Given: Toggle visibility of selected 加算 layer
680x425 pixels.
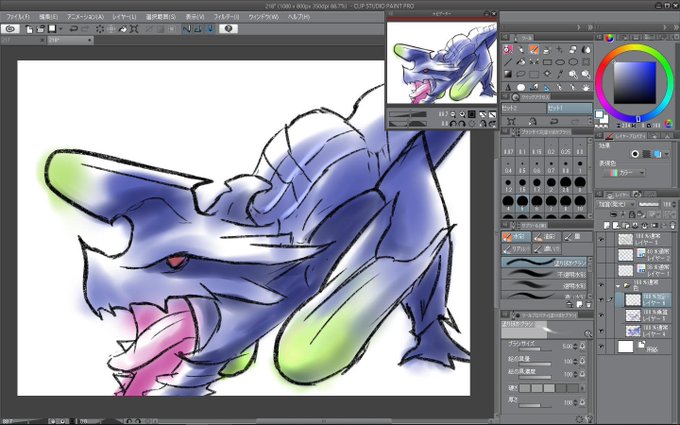Looking at the screenshot, I should coord(601,300).
